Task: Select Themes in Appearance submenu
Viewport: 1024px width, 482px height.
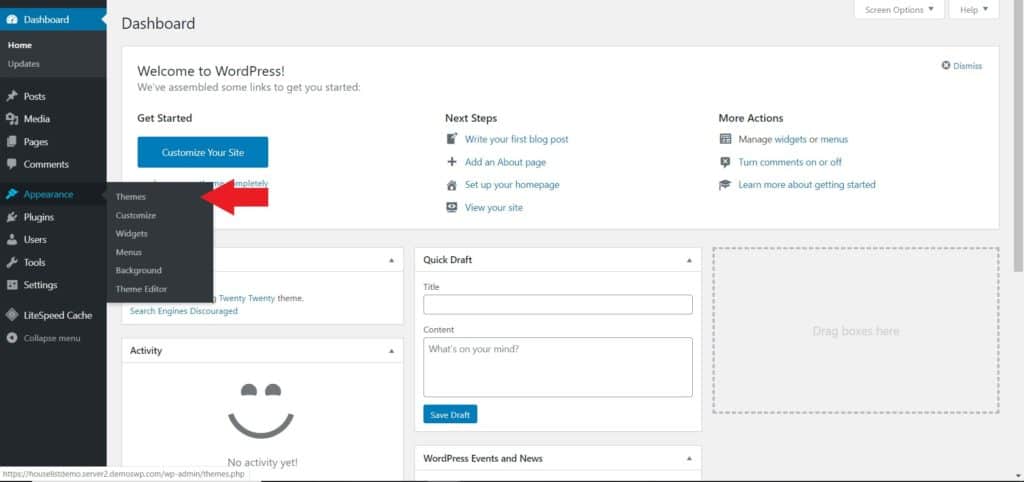Action: tap(131, 197)
